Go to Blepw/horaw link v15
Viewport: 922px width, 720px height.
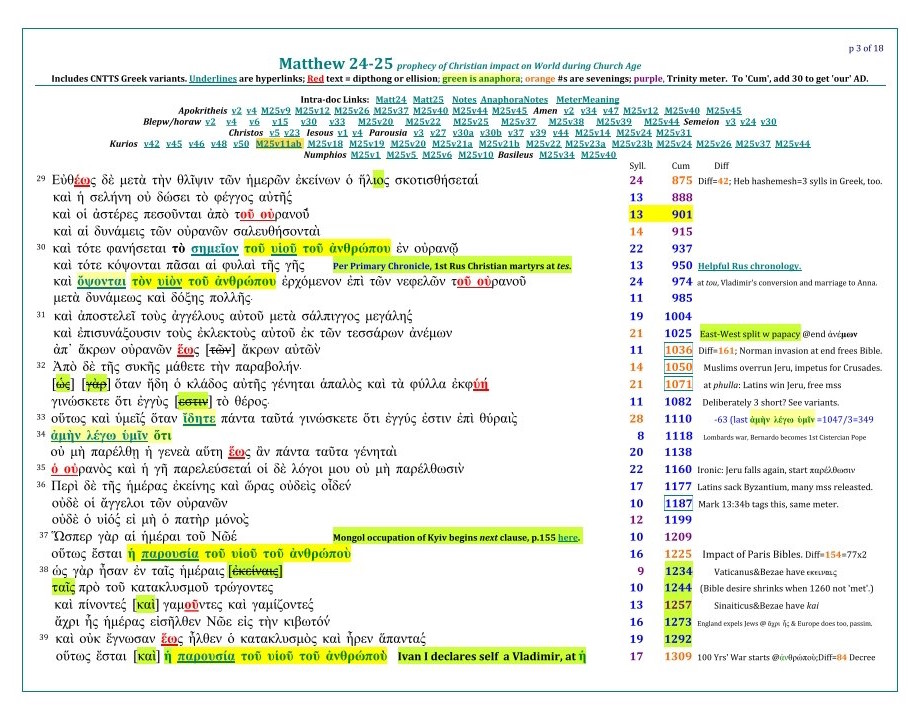pyautogui.click(x=280, y=122)
